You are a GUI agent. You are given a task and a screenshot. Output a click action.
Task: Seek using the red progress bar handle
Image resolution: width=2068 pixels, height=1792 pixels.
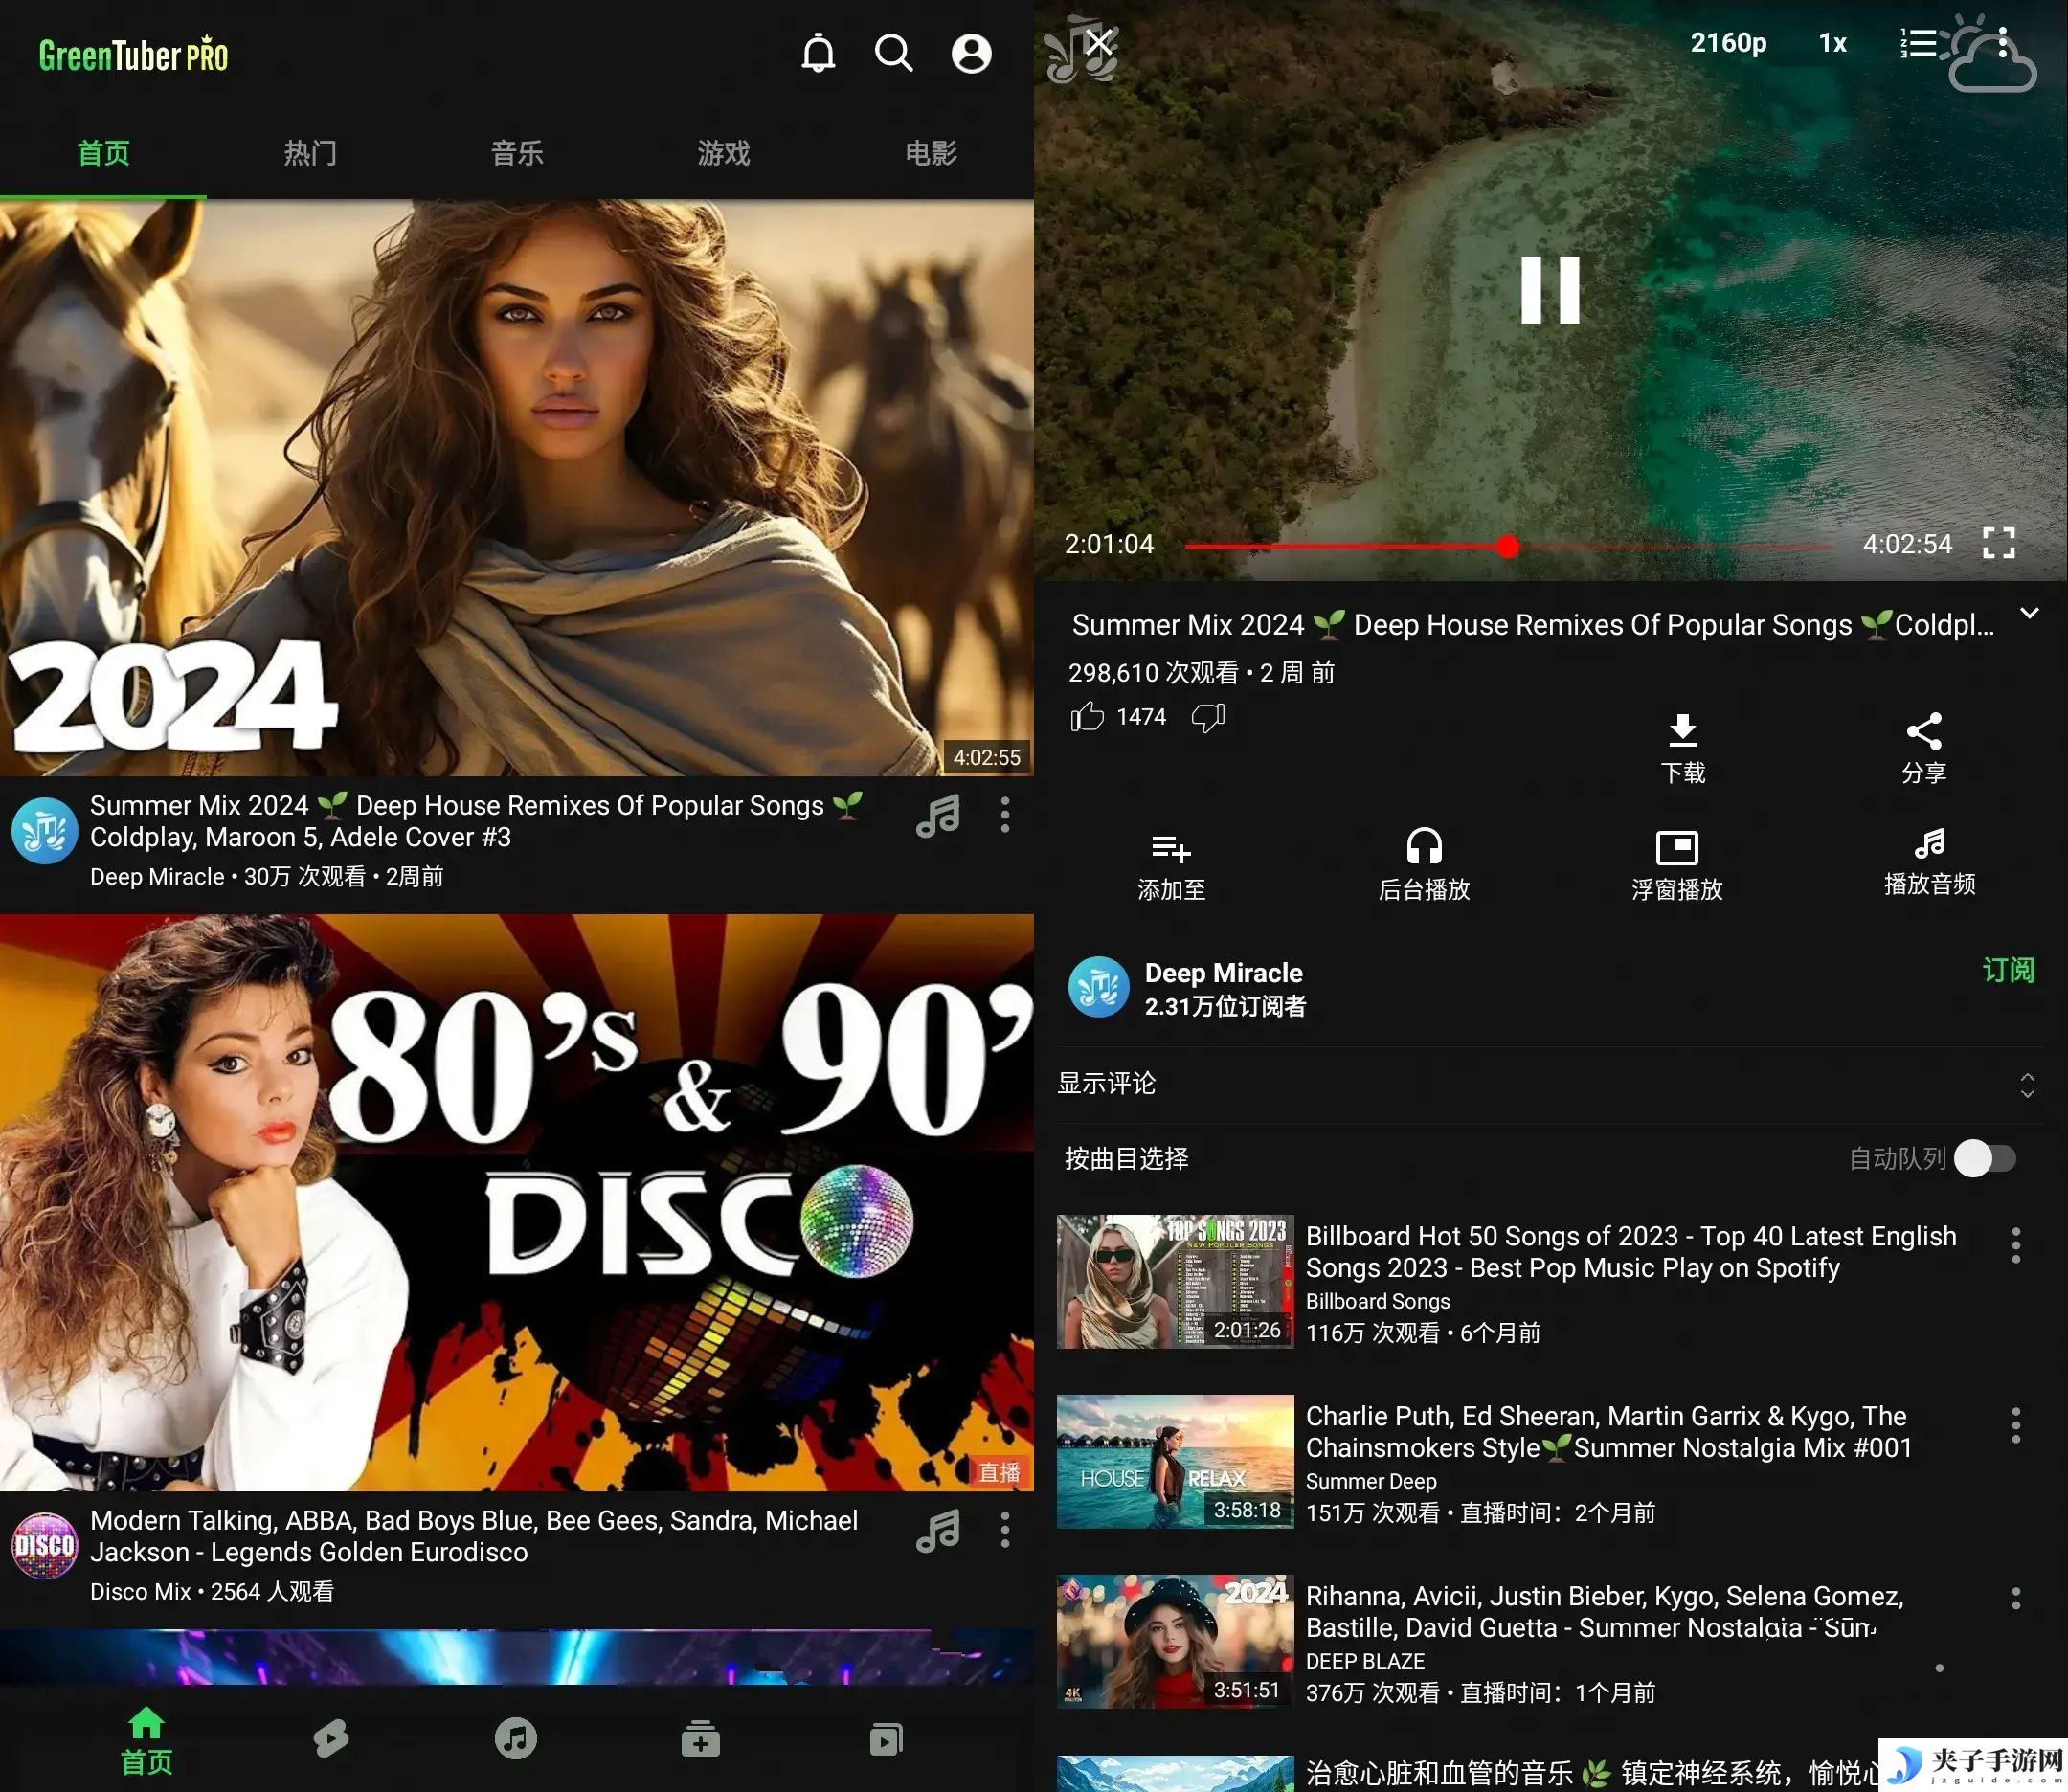tap(1508, 546)
